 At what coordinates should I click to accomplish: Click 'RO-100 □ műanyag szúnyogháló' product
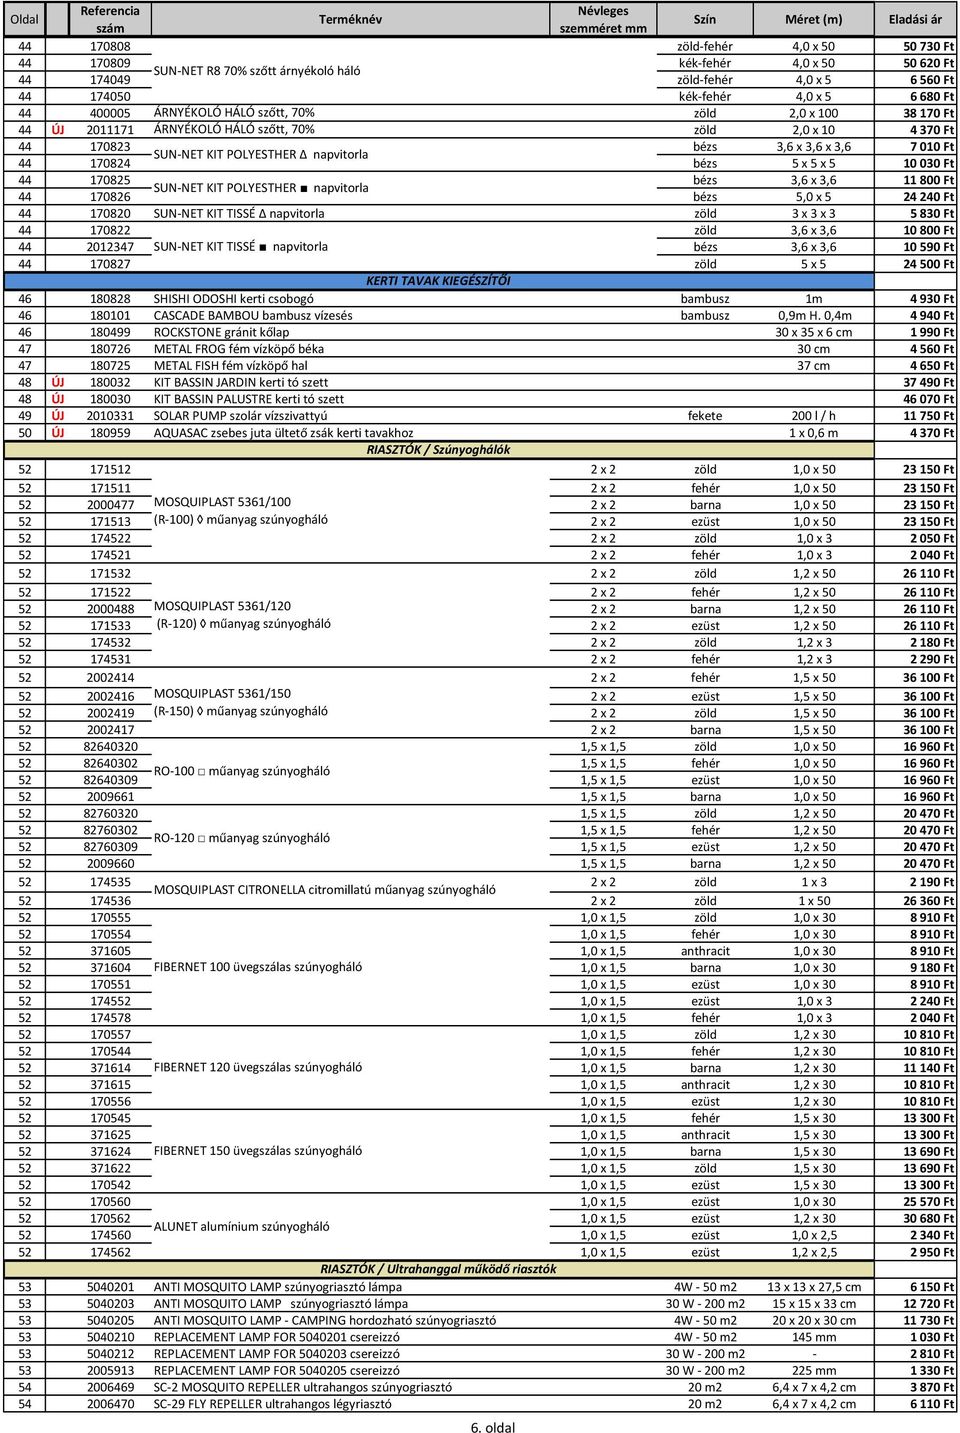pyautogui.click(x=242, y=771)
